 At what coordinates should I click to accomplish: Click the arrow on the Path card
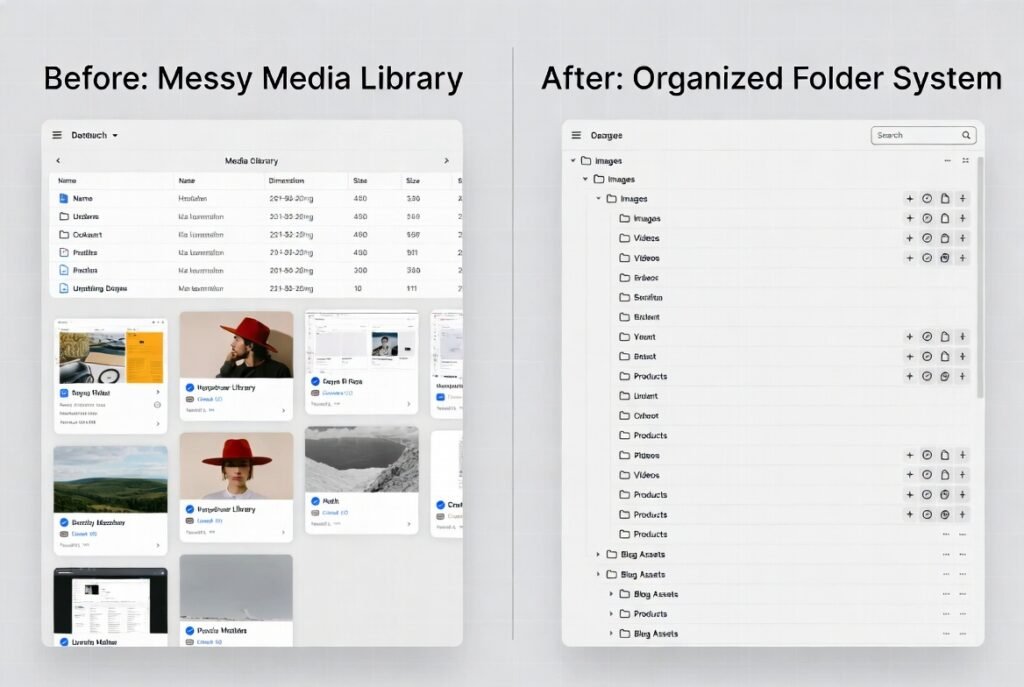click(409, 524)
